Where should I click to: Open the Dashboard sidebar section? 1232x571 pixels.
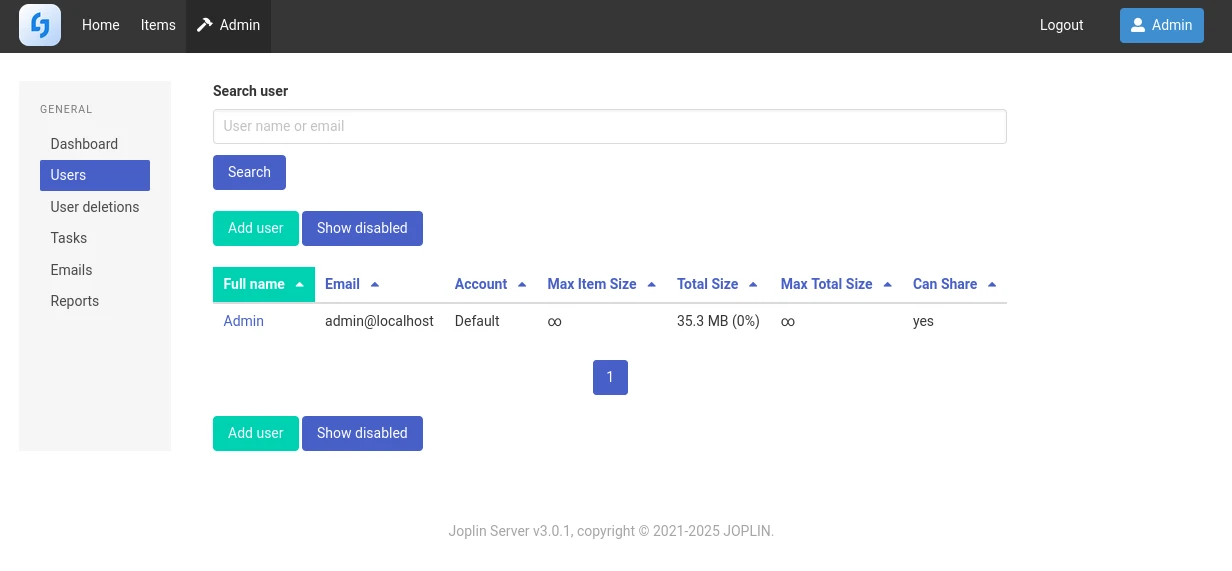[84, 144]
